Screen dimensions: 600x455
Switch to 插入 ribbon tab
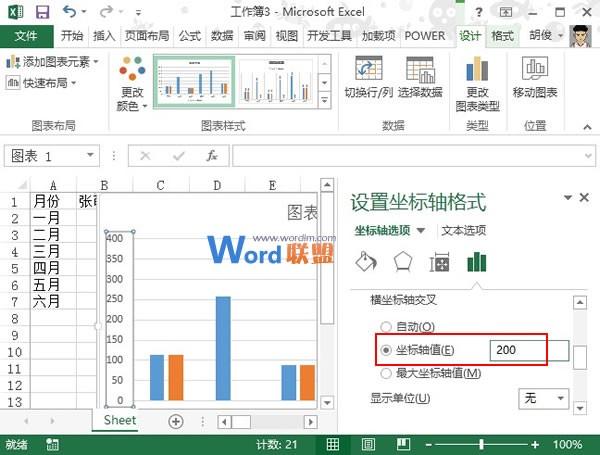point(104,36)
